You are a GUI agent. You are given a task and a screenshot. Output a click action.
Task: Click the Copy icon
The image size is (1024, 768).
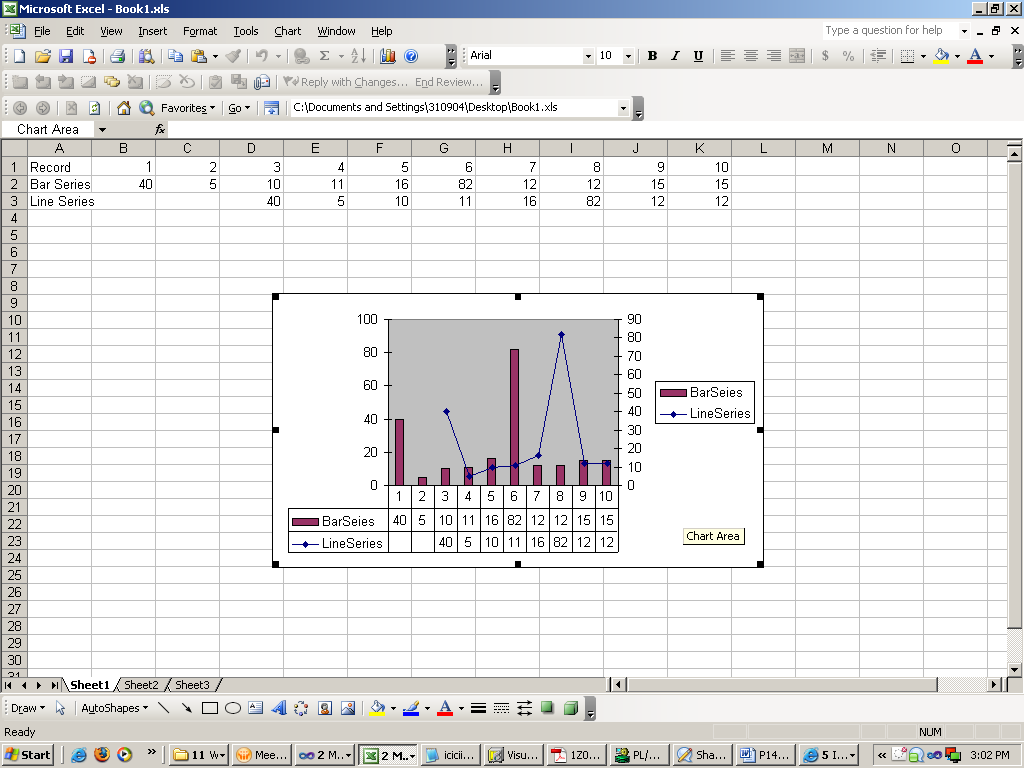tap(175, 56)
